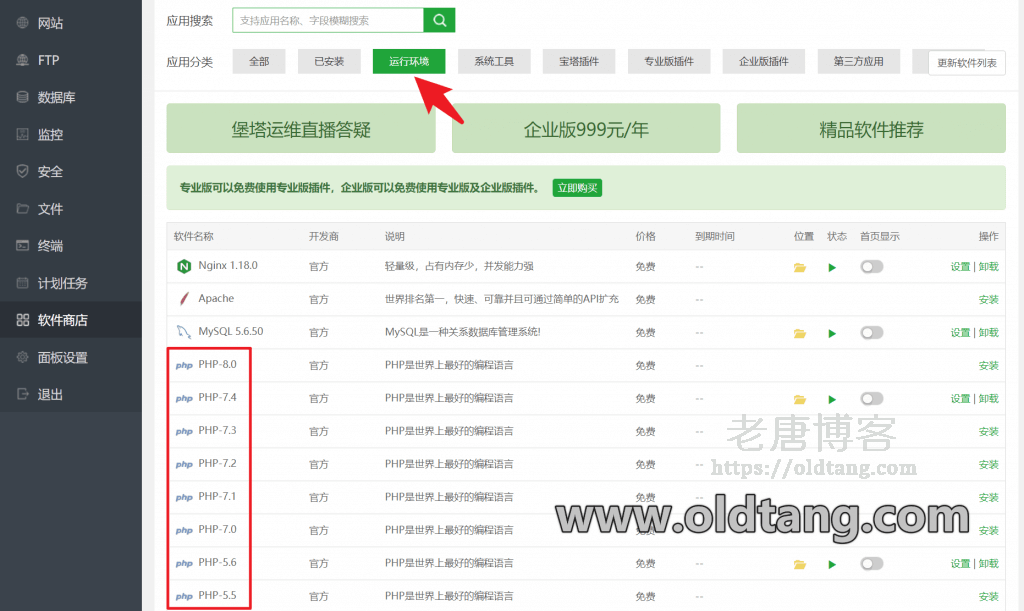The image size is (1024, 611).
Task: Click 立即购买 to buy the pro version
Action: click(577, 187)
